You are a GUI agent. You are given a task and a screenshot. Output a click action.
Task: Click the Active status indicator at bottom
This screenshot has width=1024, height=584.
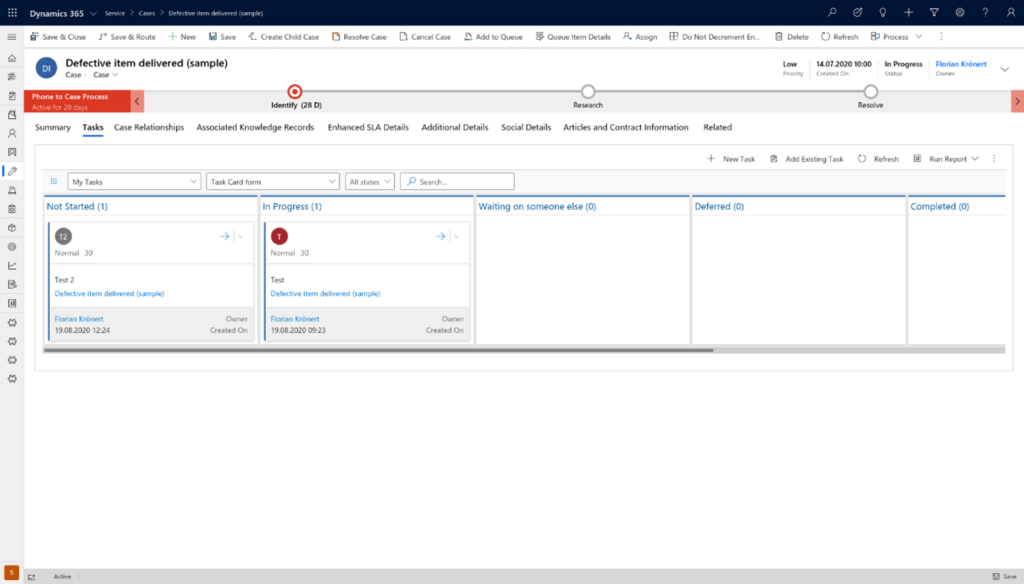pyautogui.click(x=62, y=576)
